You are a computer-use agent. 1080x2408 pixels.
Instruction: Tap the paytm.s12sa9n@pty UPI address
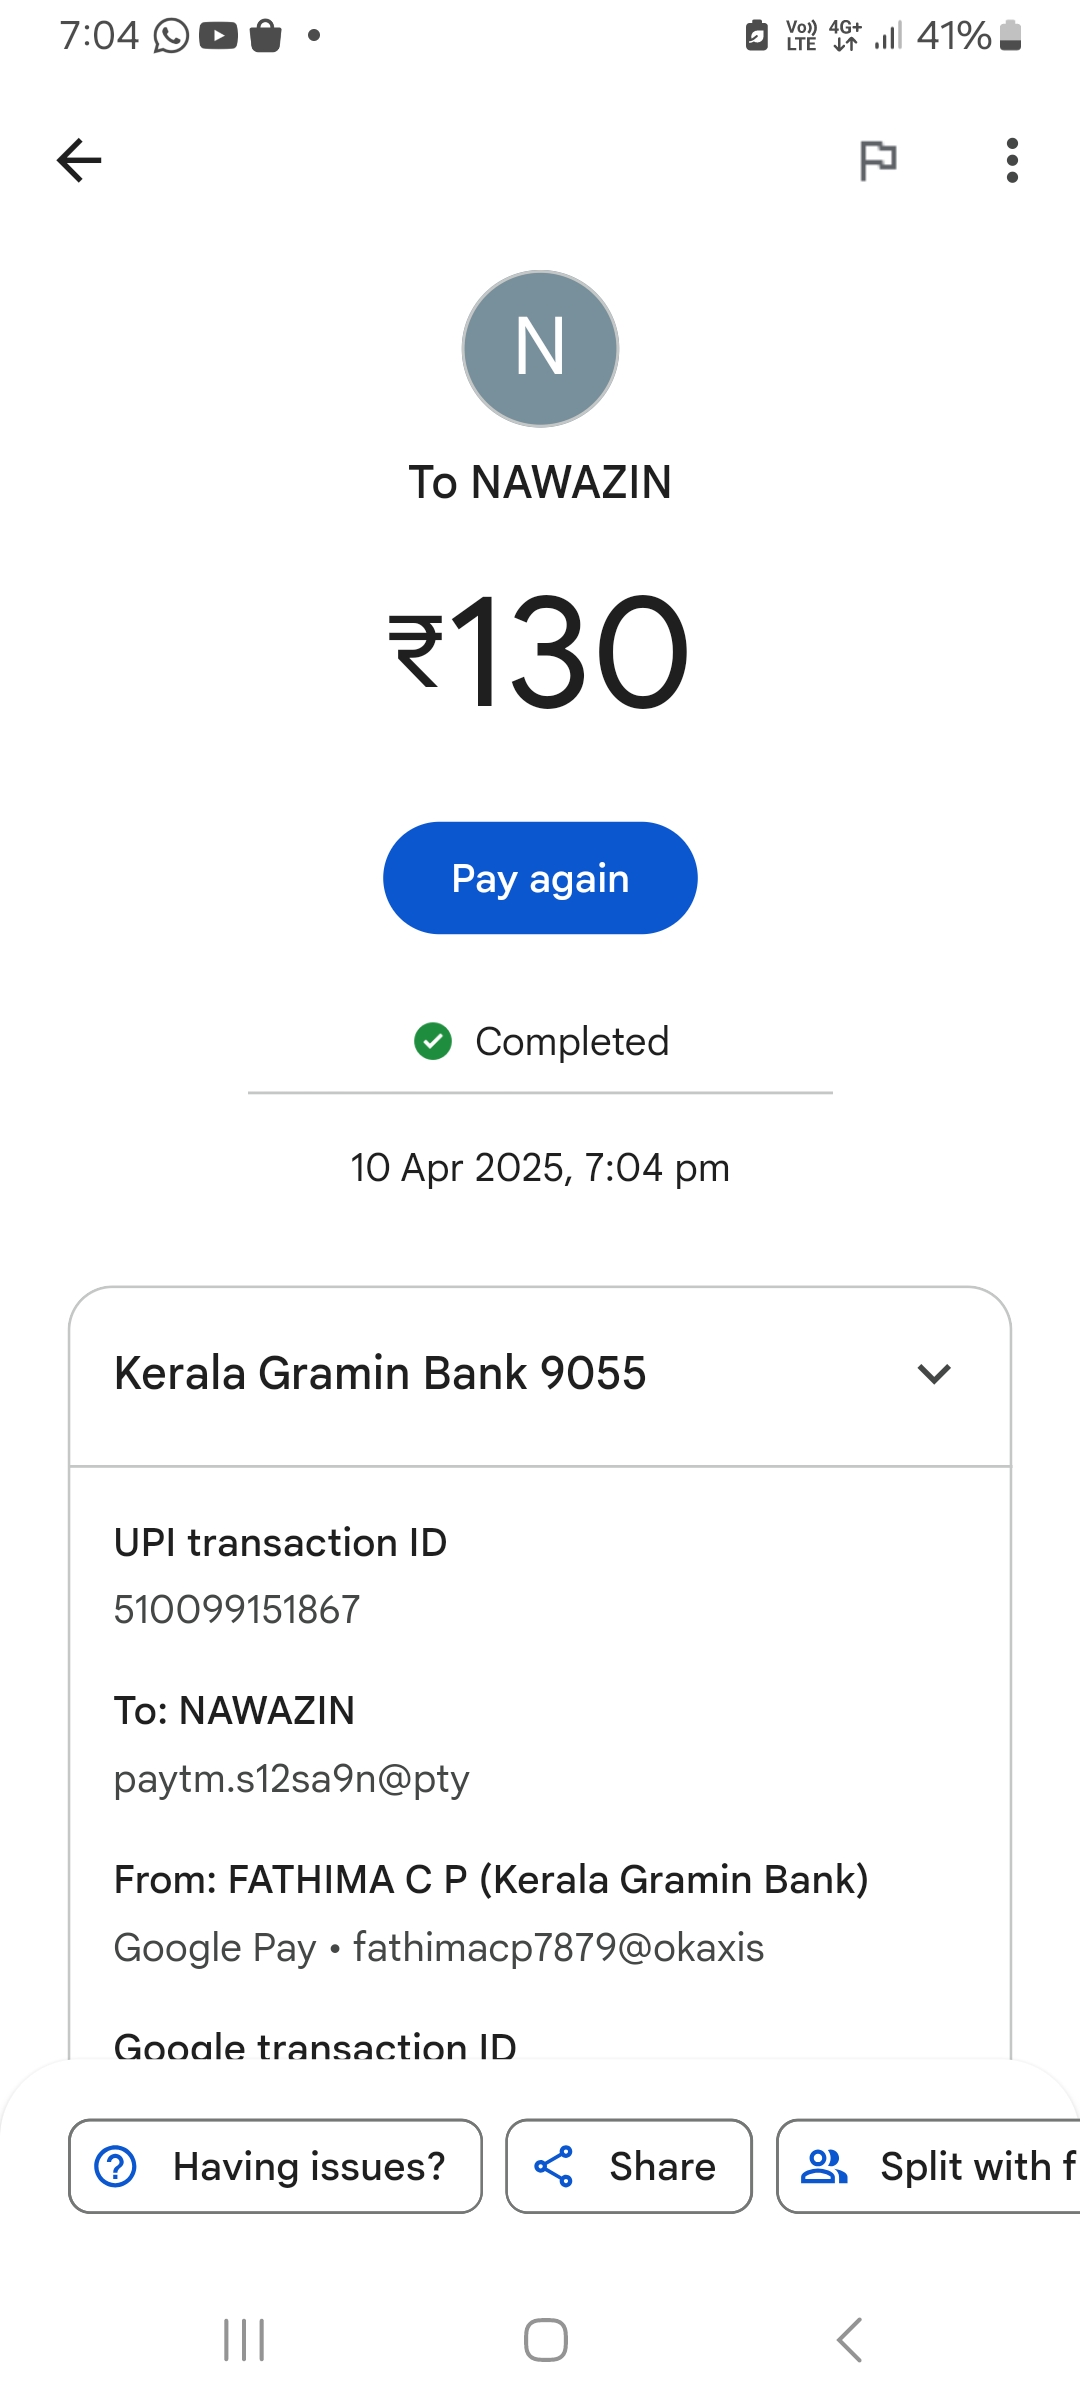point(291,1779)
